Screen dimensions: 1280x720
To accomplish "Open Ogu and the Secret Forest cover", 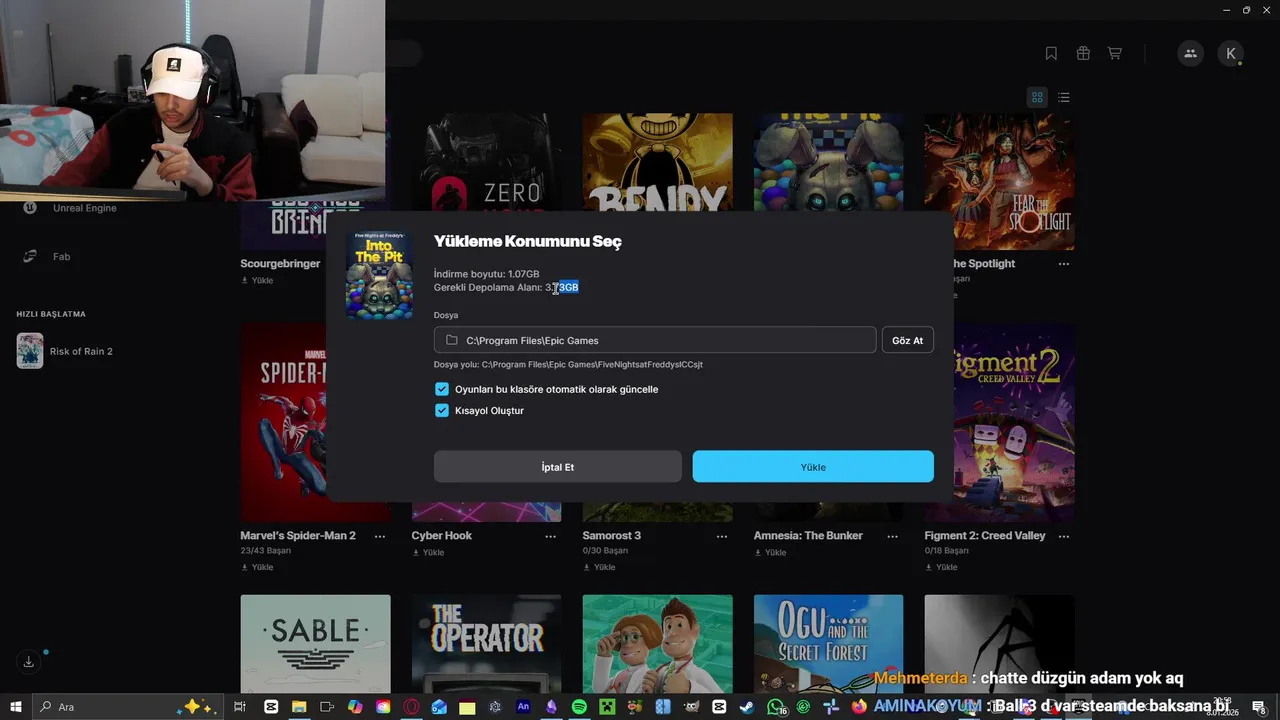I will 829,644.
